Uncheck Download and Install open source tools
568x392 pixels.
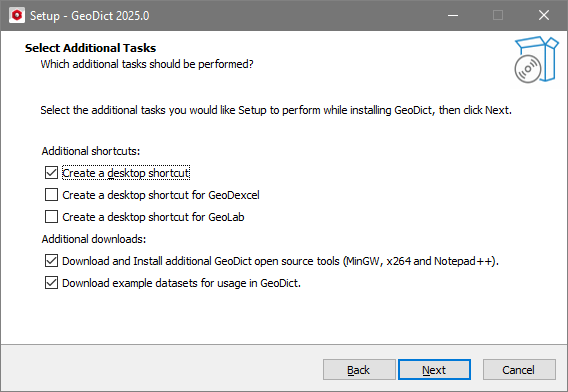[51, 260]
